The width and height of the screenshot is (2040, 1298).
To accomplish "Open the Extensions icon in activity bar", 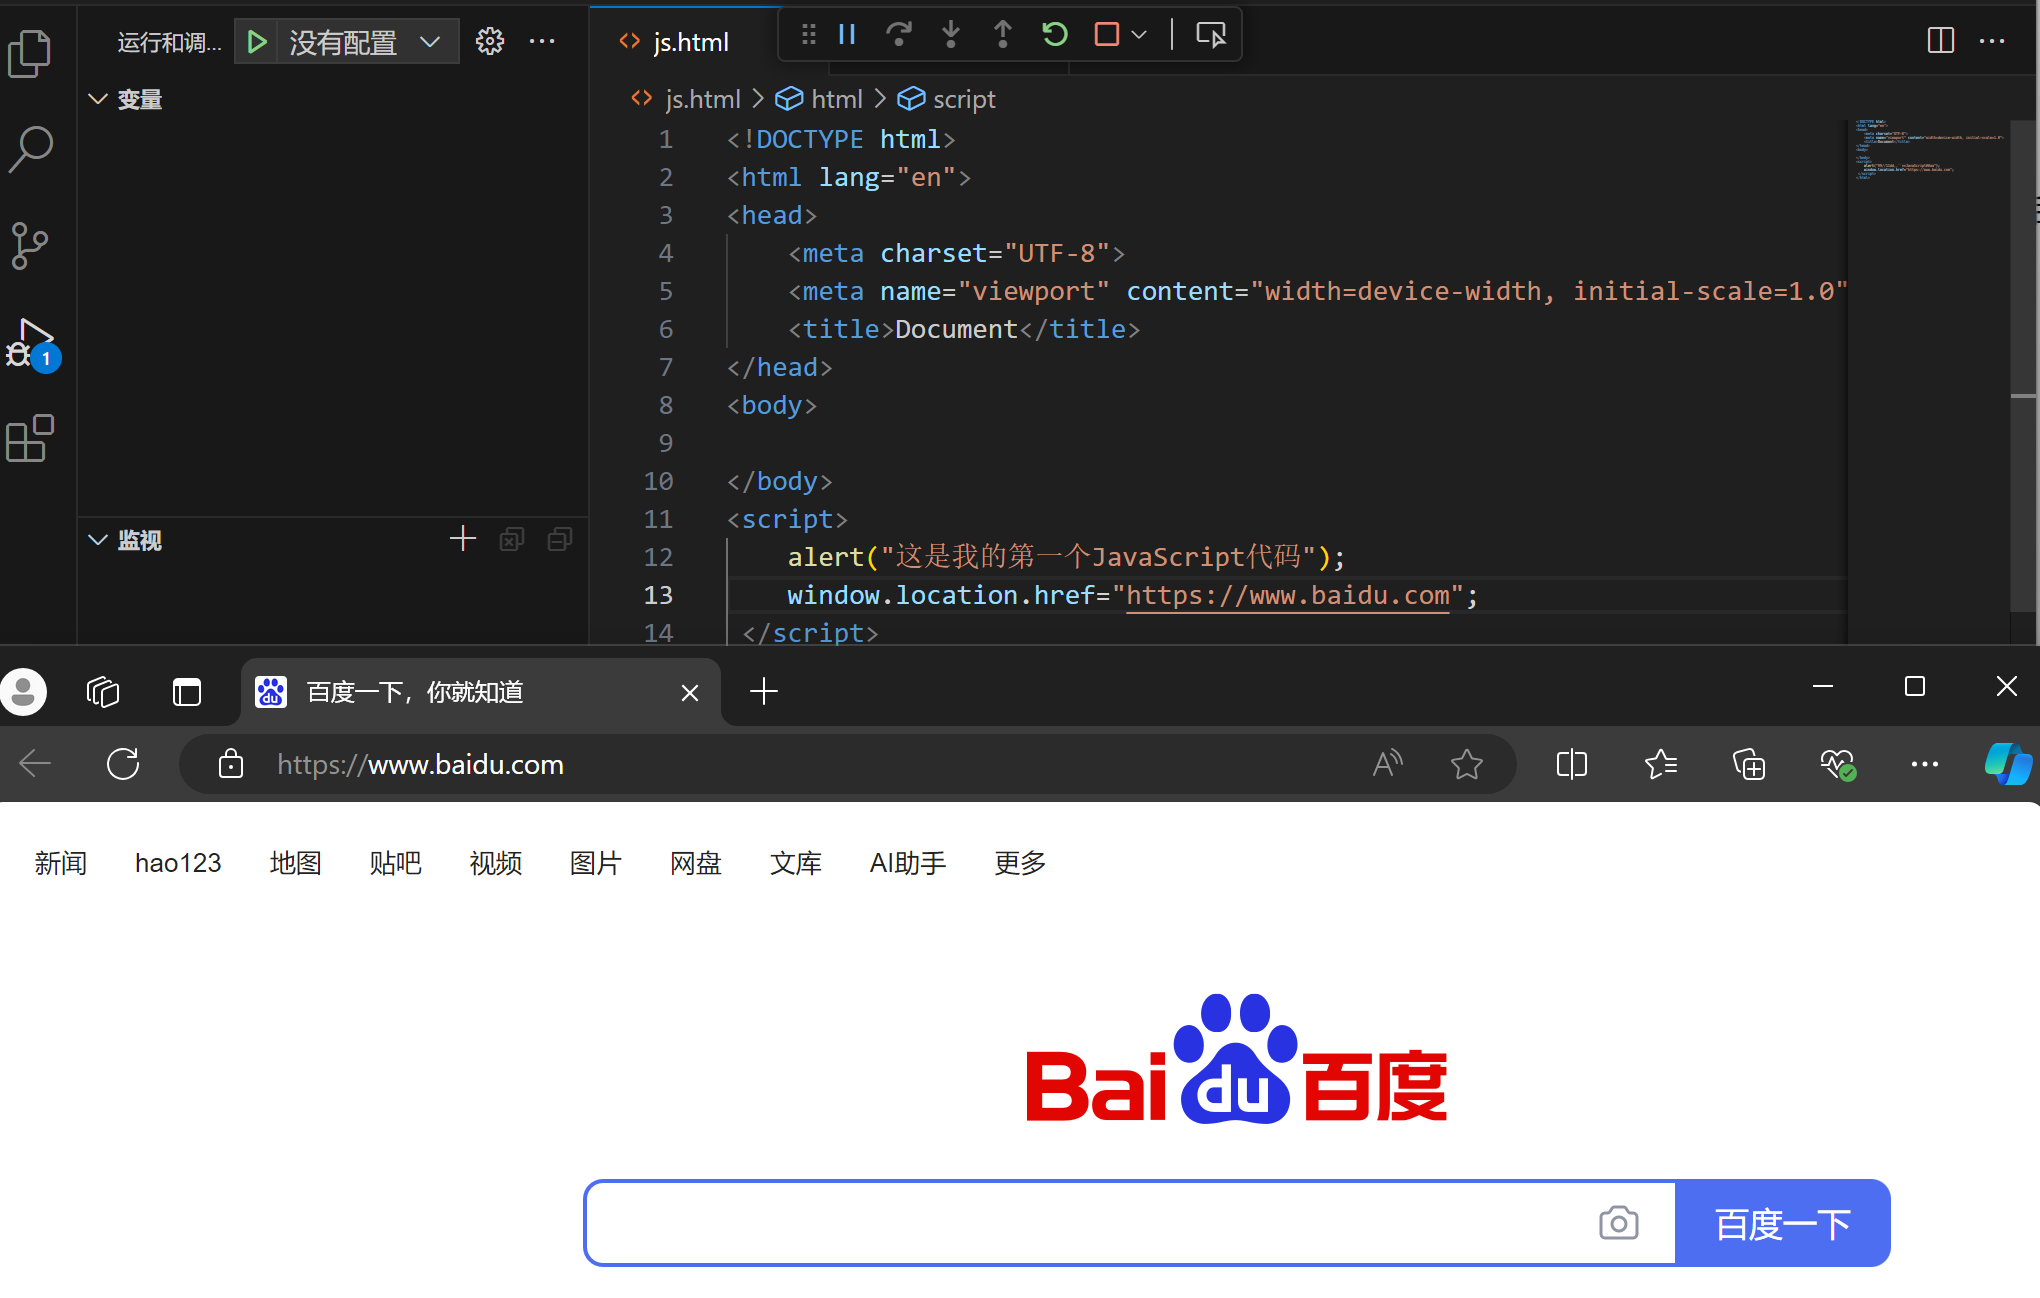I will point(30,438).
